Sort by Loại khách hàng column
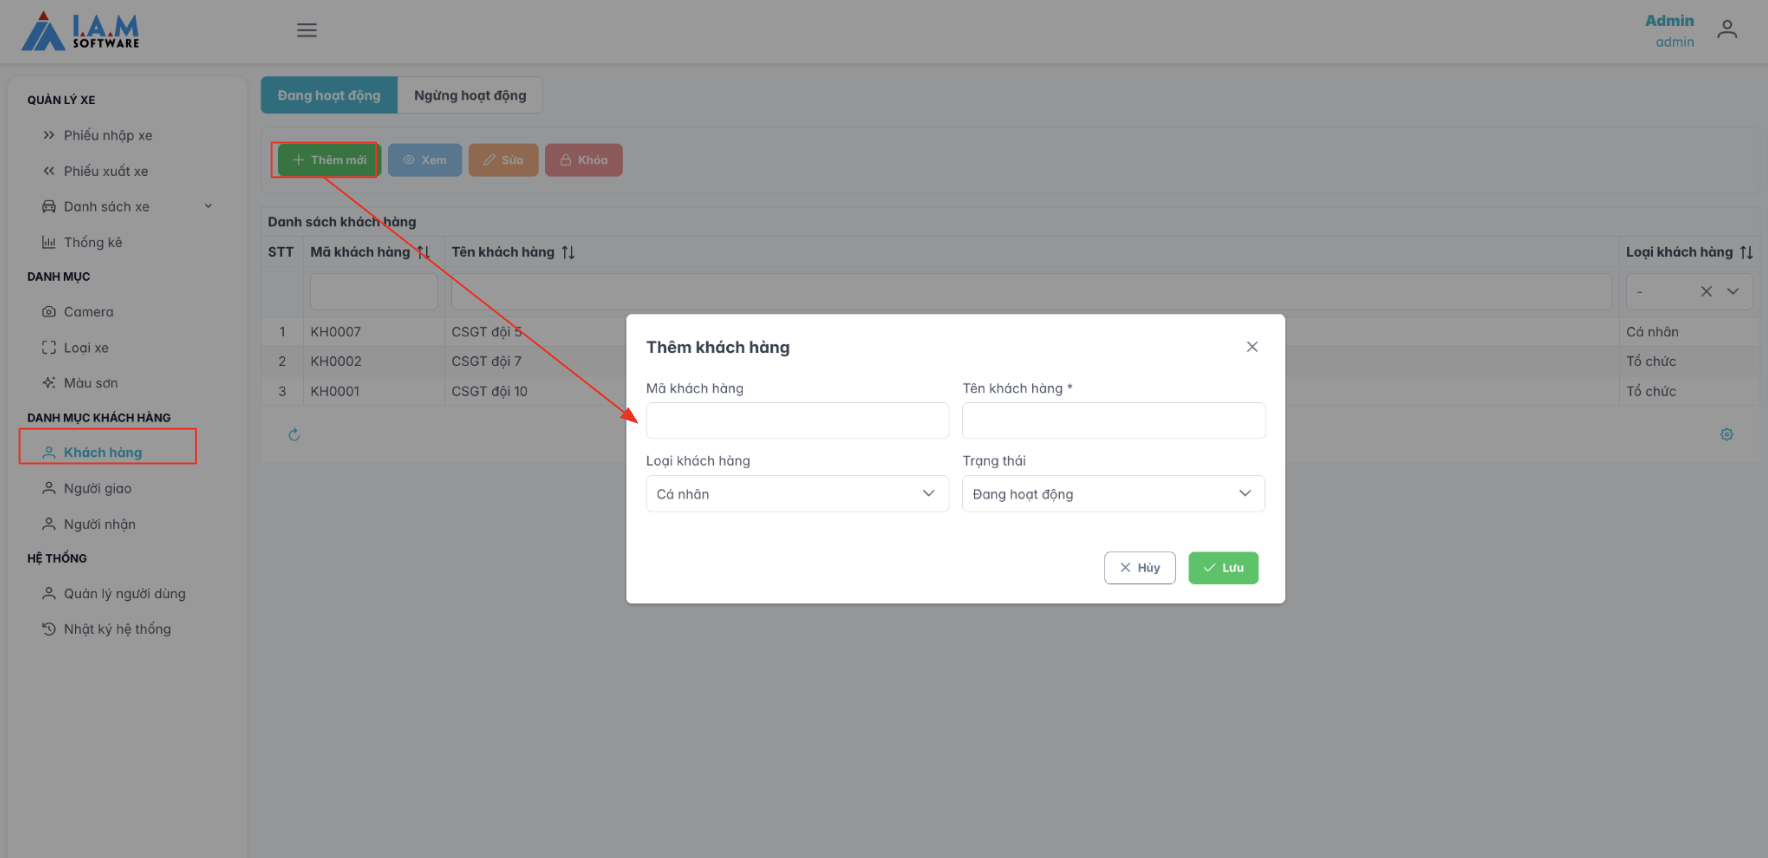Screen dimensions: 1768x858 pyautogui.click(x=1746, y=253)
